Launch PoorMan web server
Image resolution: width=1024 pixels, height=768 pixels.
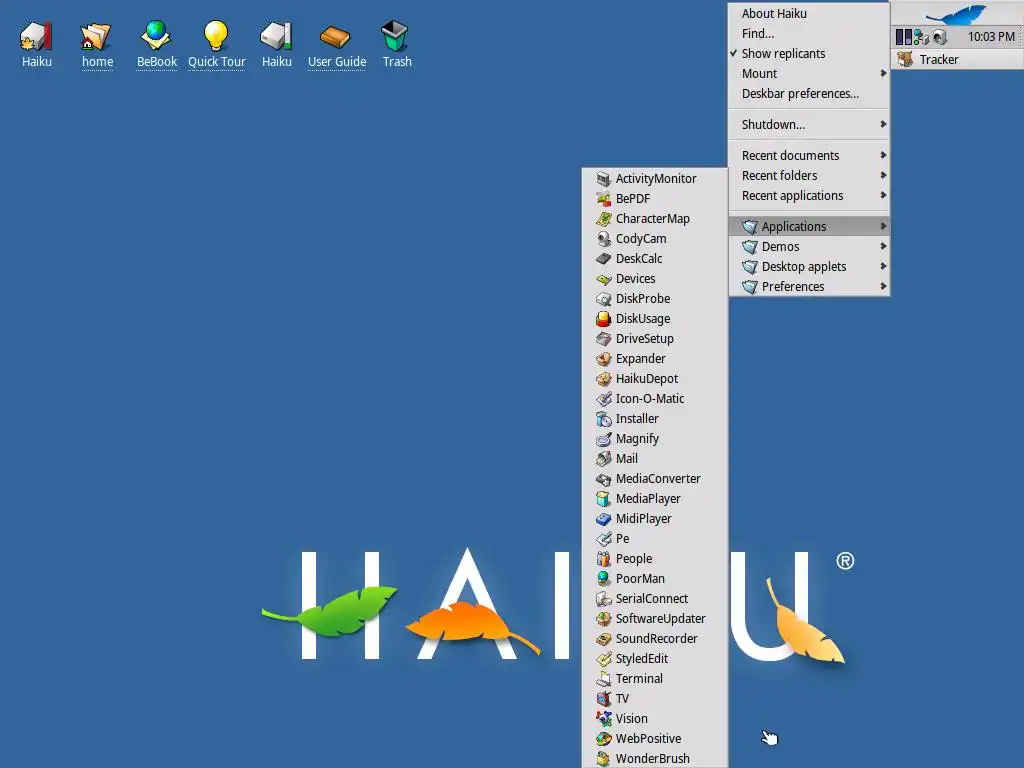(x=654, y=579)
